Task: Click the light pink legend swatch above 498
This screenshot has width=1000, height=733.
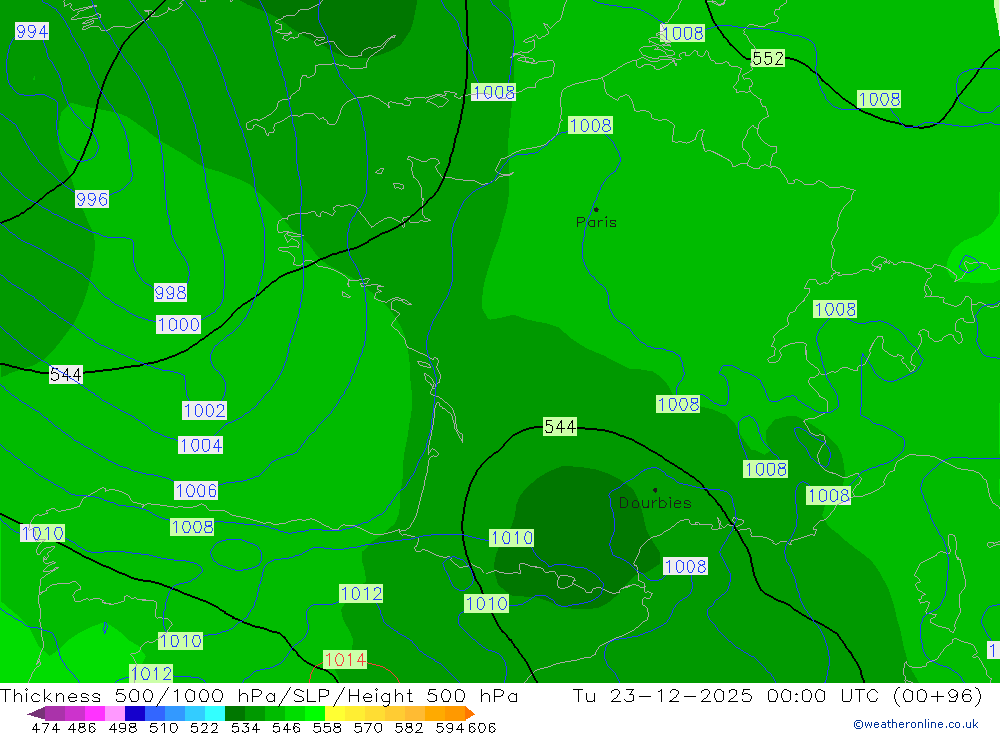Action: click(115, 713)
